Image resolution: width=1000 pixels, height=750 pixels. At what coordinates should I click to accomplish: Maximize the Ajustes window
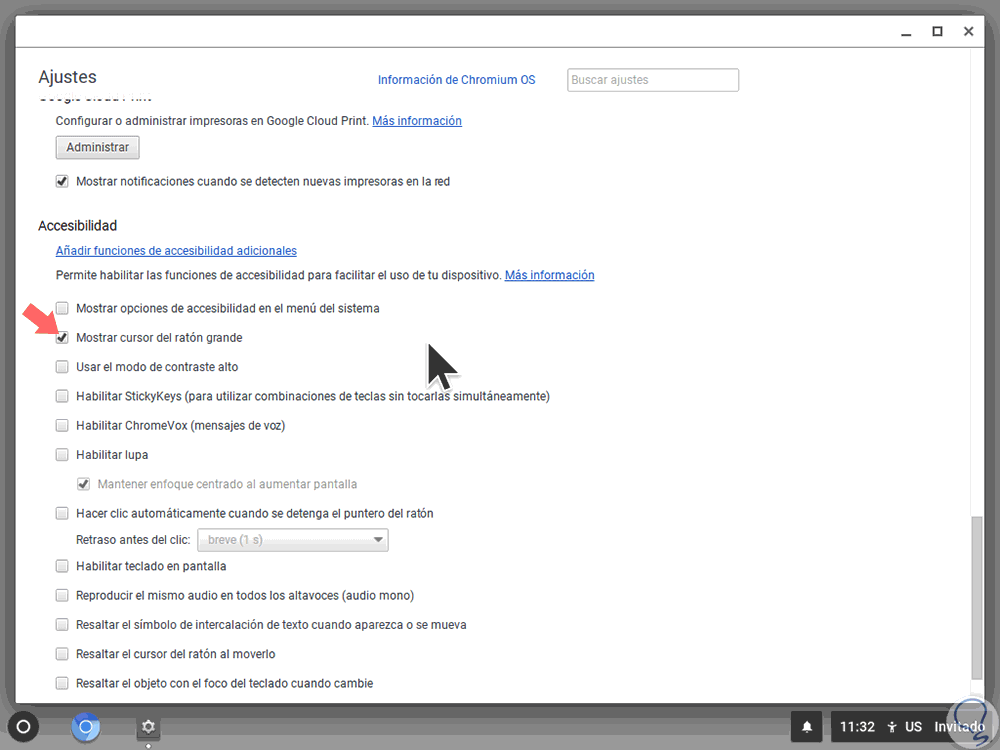(x=938, y=31)
